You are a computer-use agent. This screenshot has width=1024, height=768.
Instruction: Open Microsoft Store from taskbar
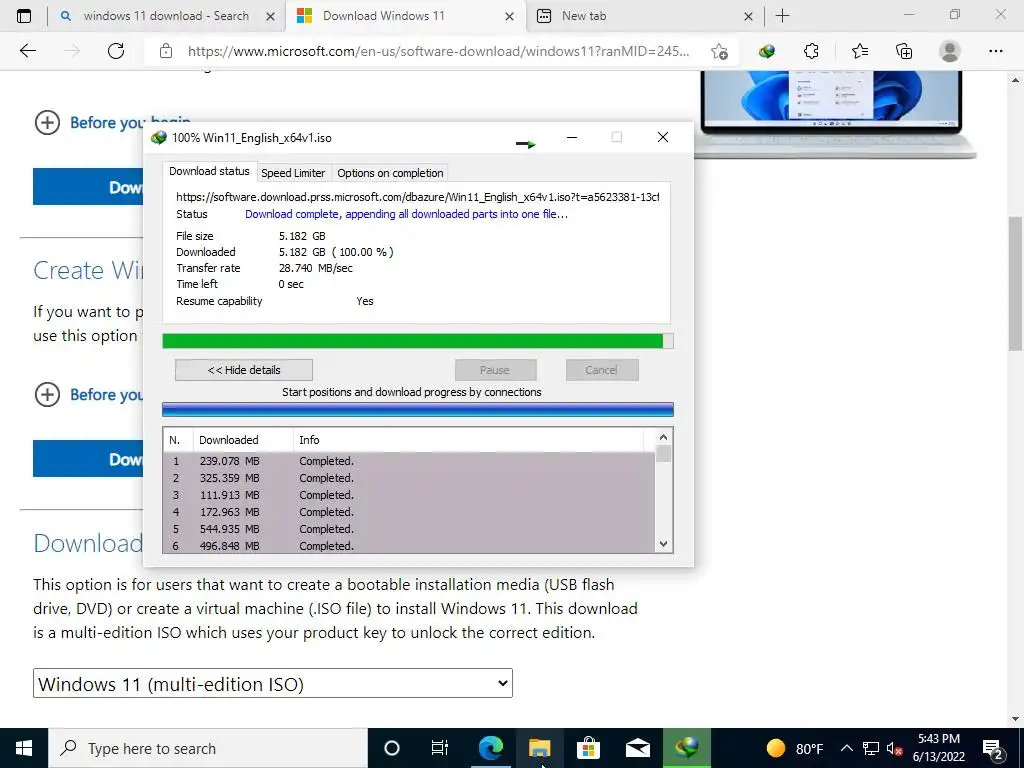588,748
